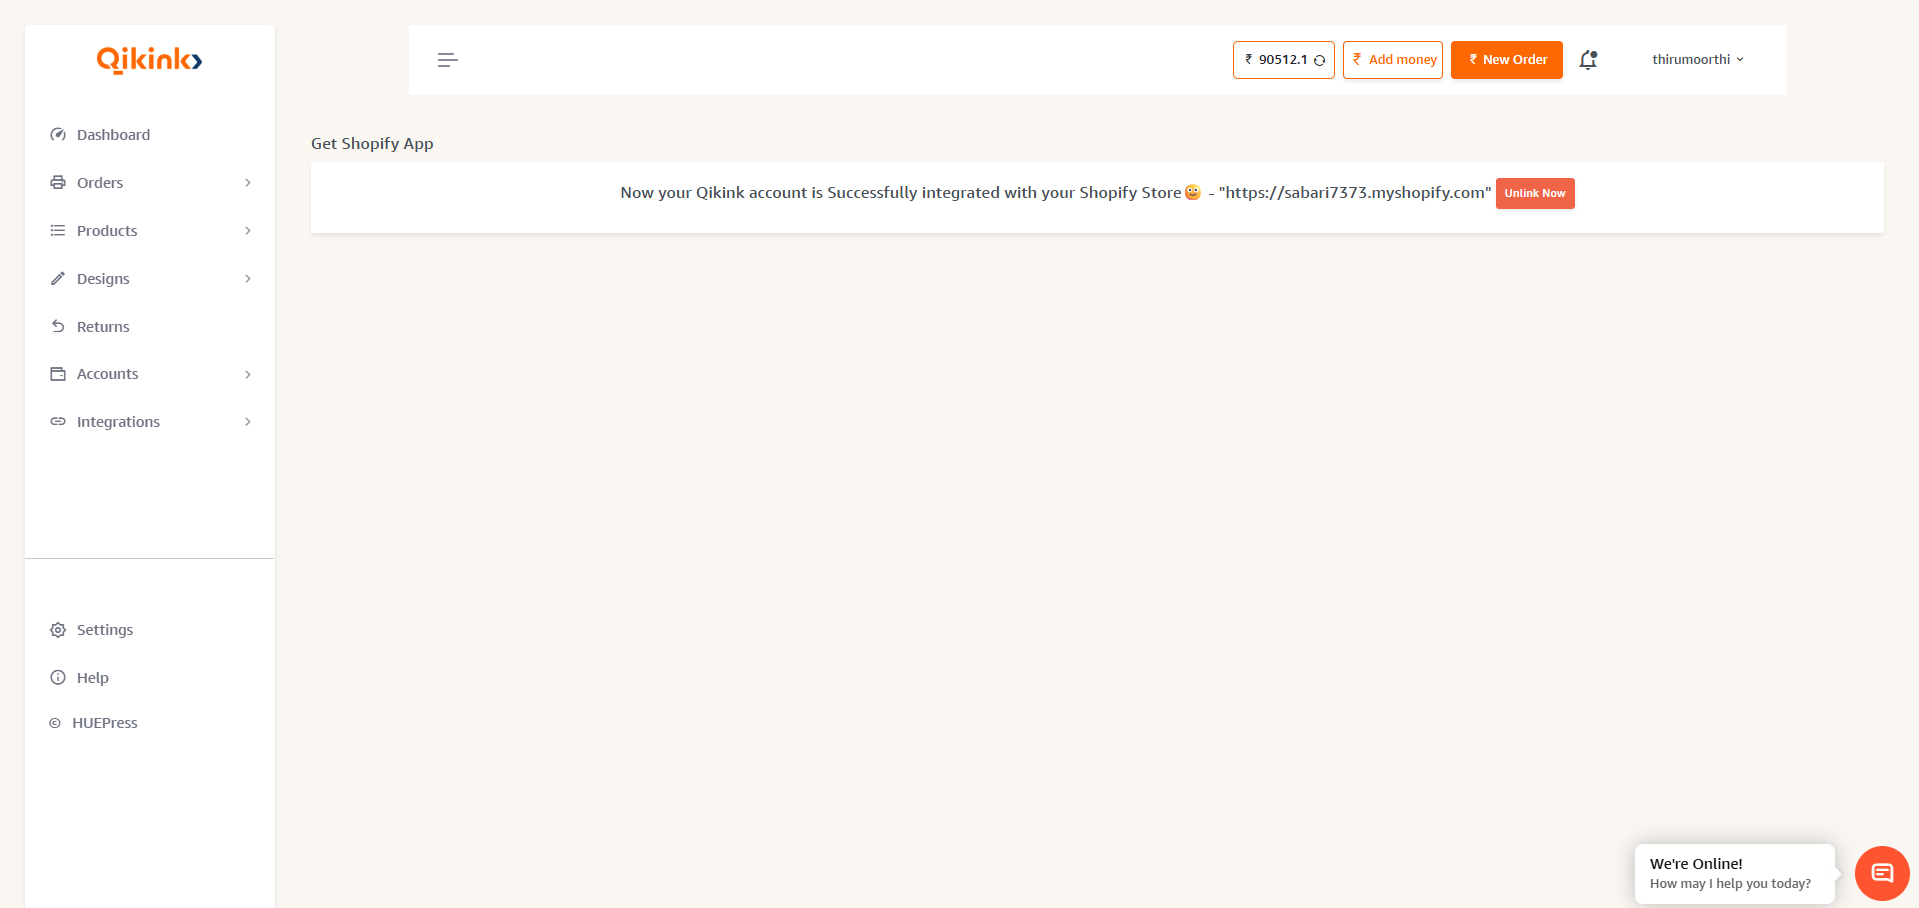Expand the Designs submenu chevron
The height and width of the screenshot is (908, 1919).
pyautogui.click(x=248, y=279)
